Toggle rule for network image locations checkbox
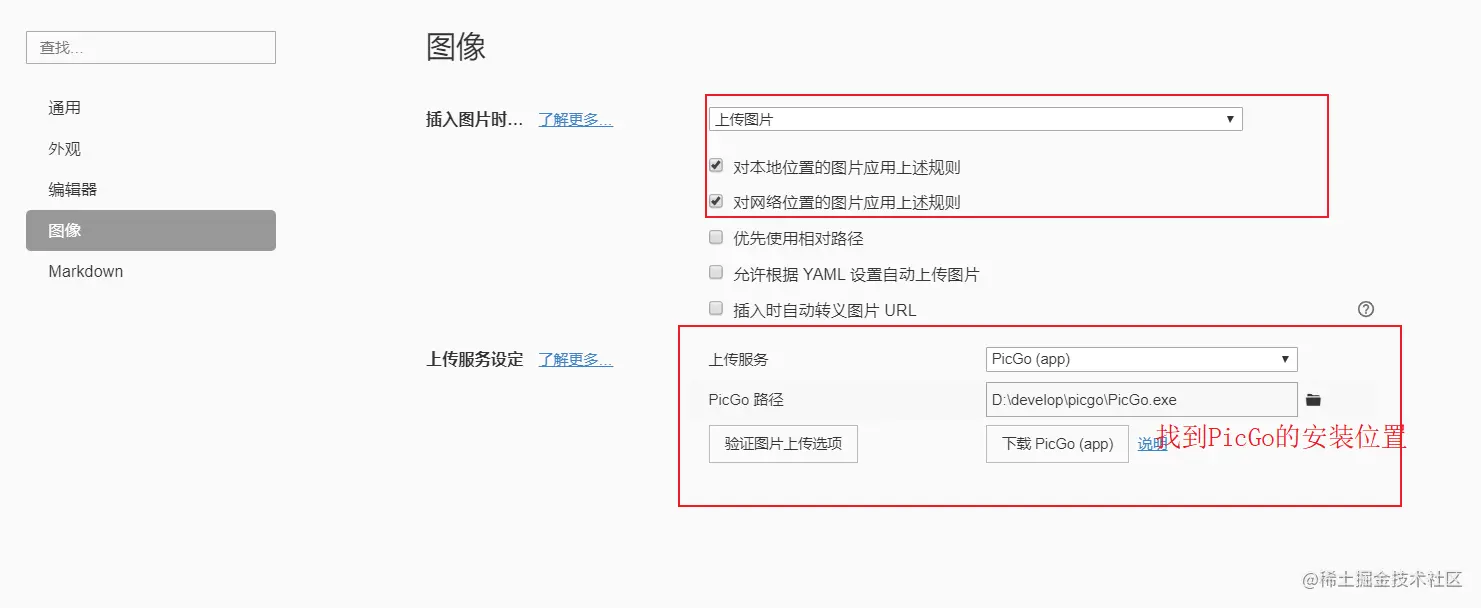 click(716, 201)
